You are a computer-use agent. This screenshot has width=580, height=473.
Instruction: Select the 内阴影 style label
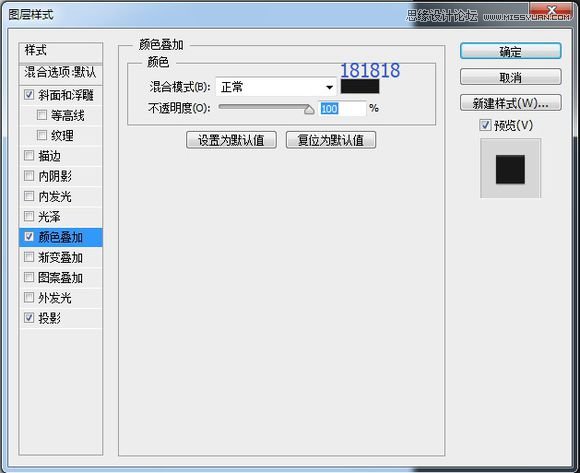click(55, 176)
